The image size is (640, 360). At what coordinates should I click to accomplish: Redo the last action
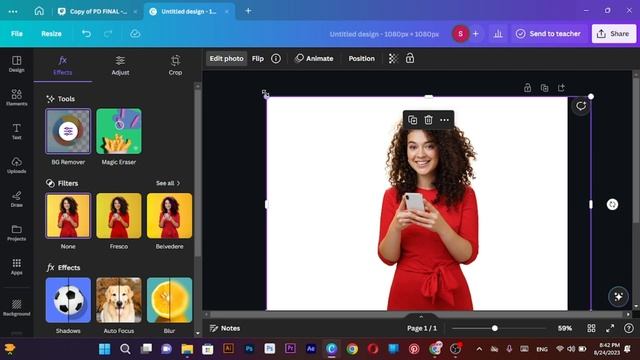108,34
